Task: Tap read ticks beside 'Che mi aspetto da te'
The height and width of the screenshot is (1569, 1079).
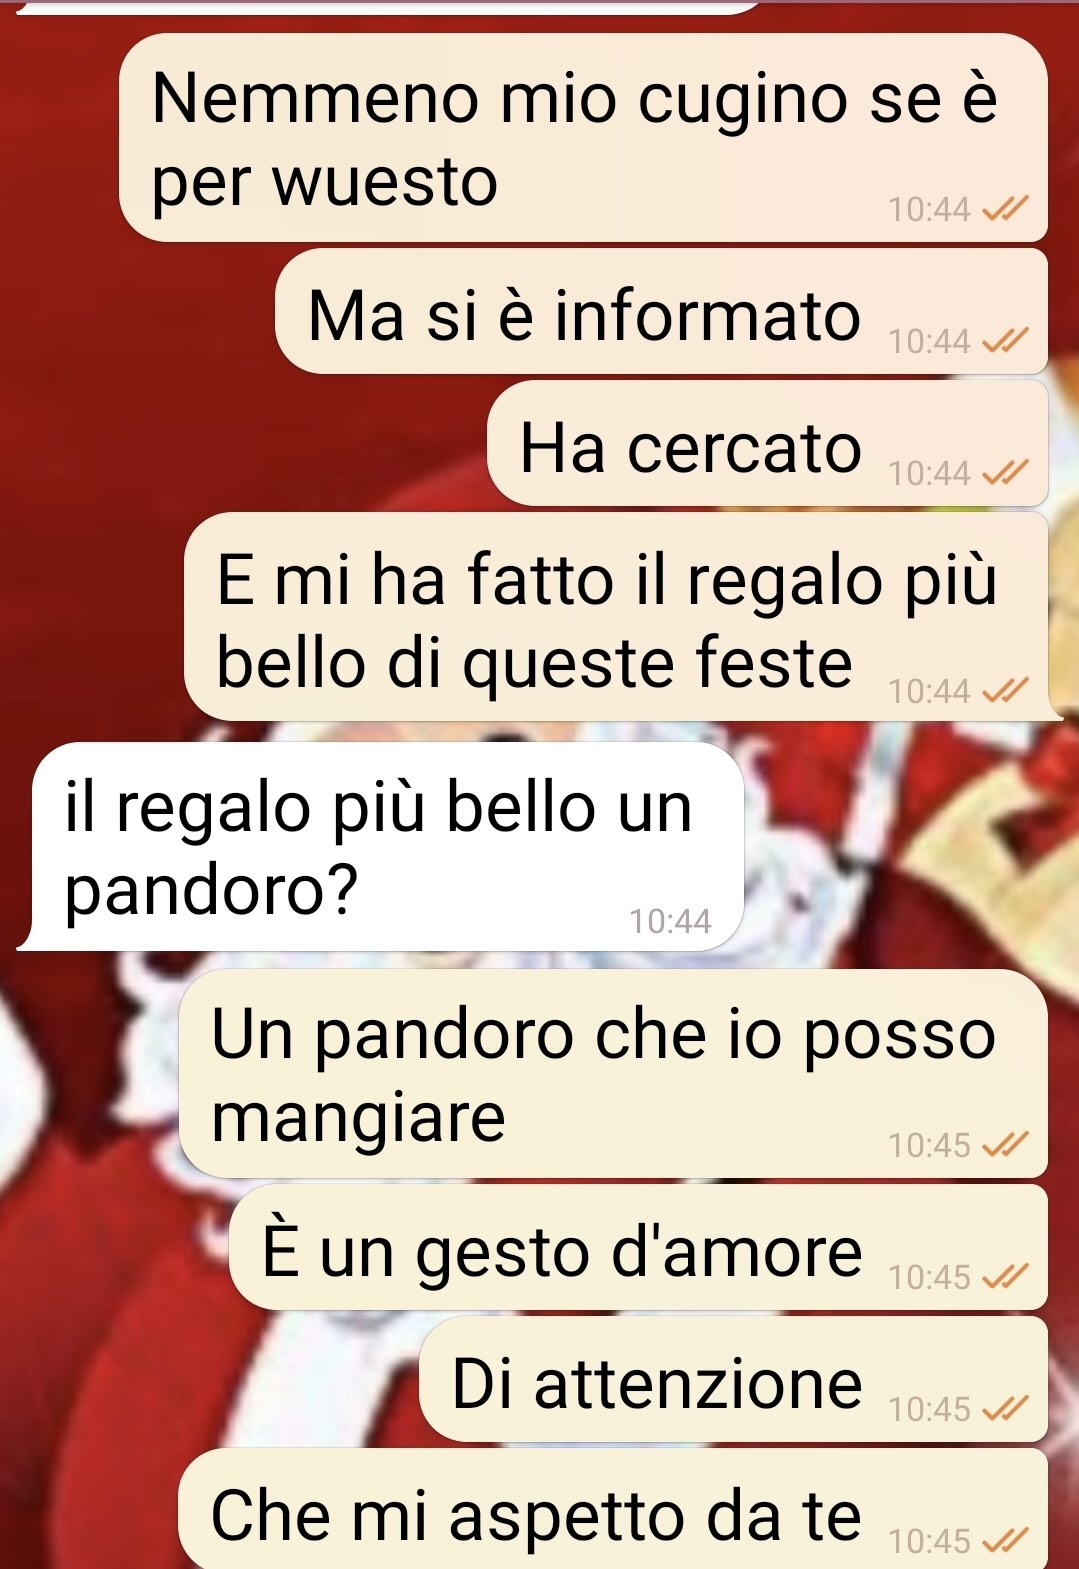Action: [1005, 1541]
